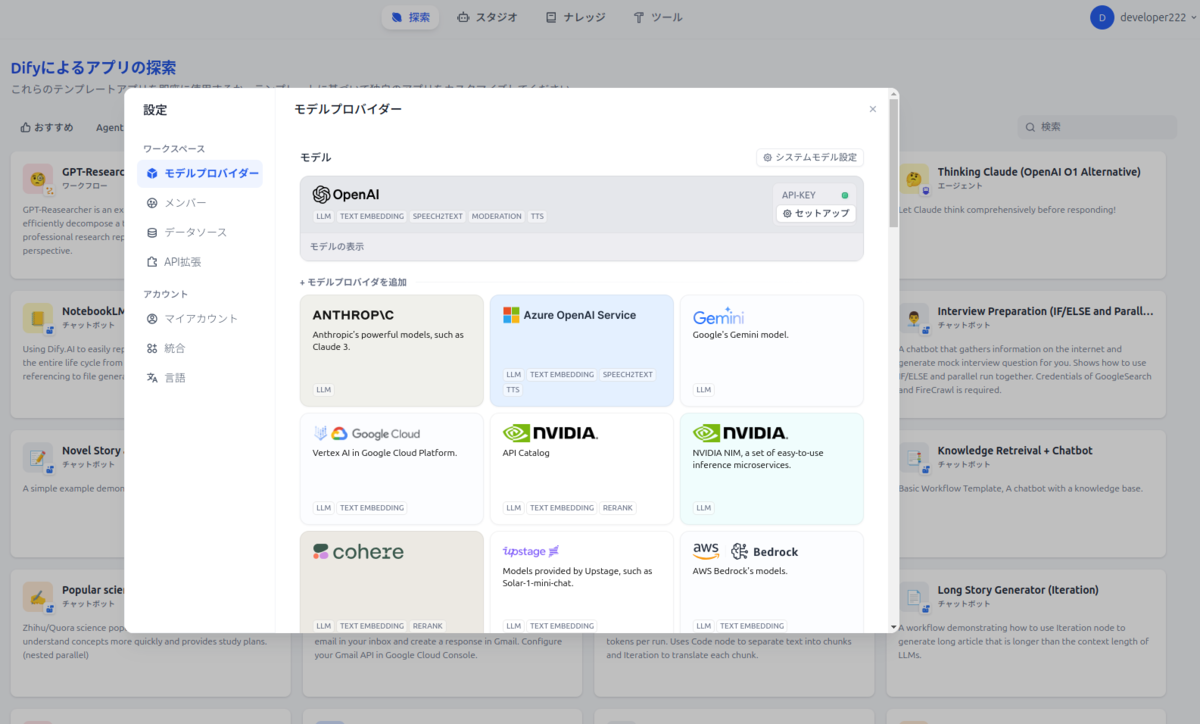Select the Upstage provider card
The image size is (1200, 724).
582,581
